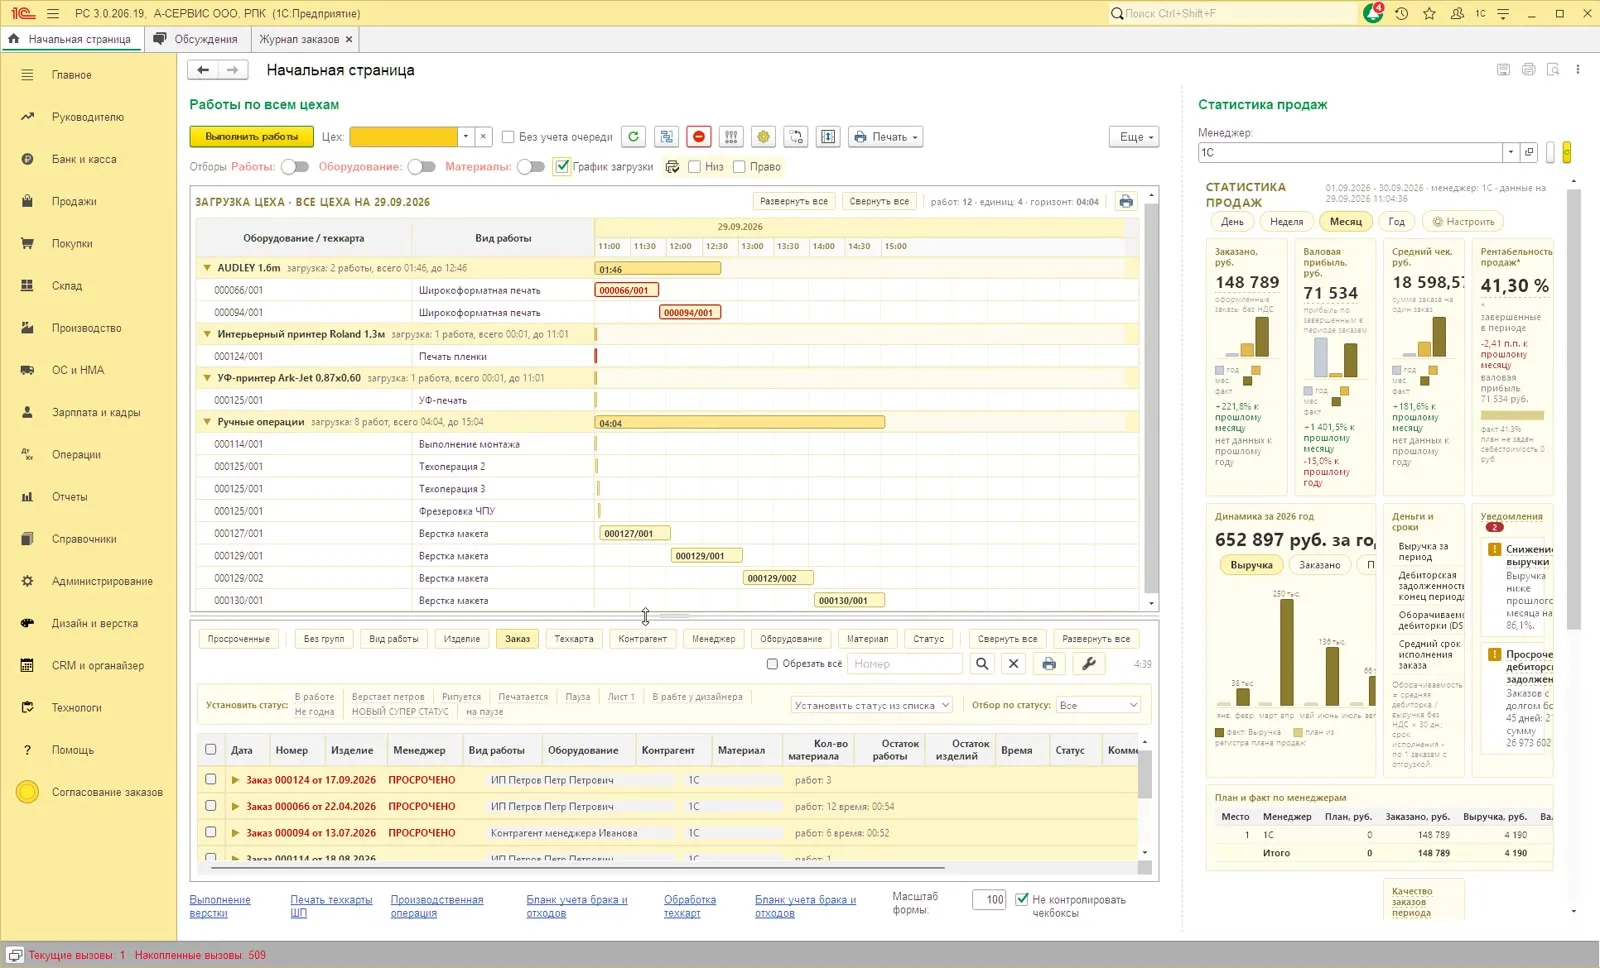Open the Цех dropdown arrow
The image size is (1600, 968).
click(x=465, y=137)
